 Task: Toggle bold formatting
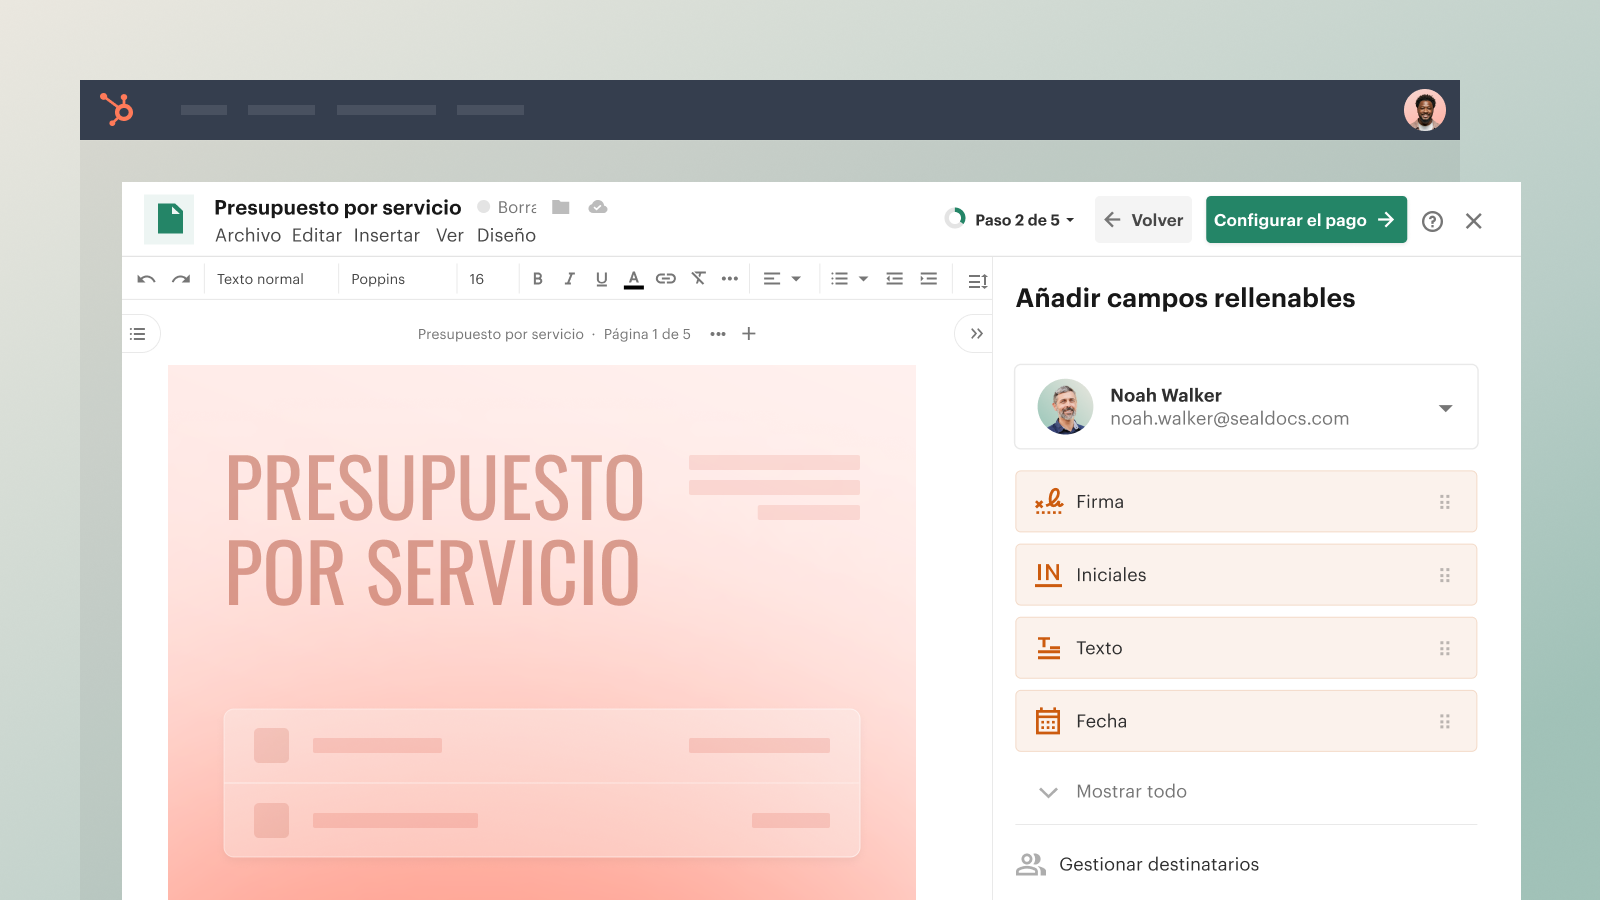(x=538, y=279)
